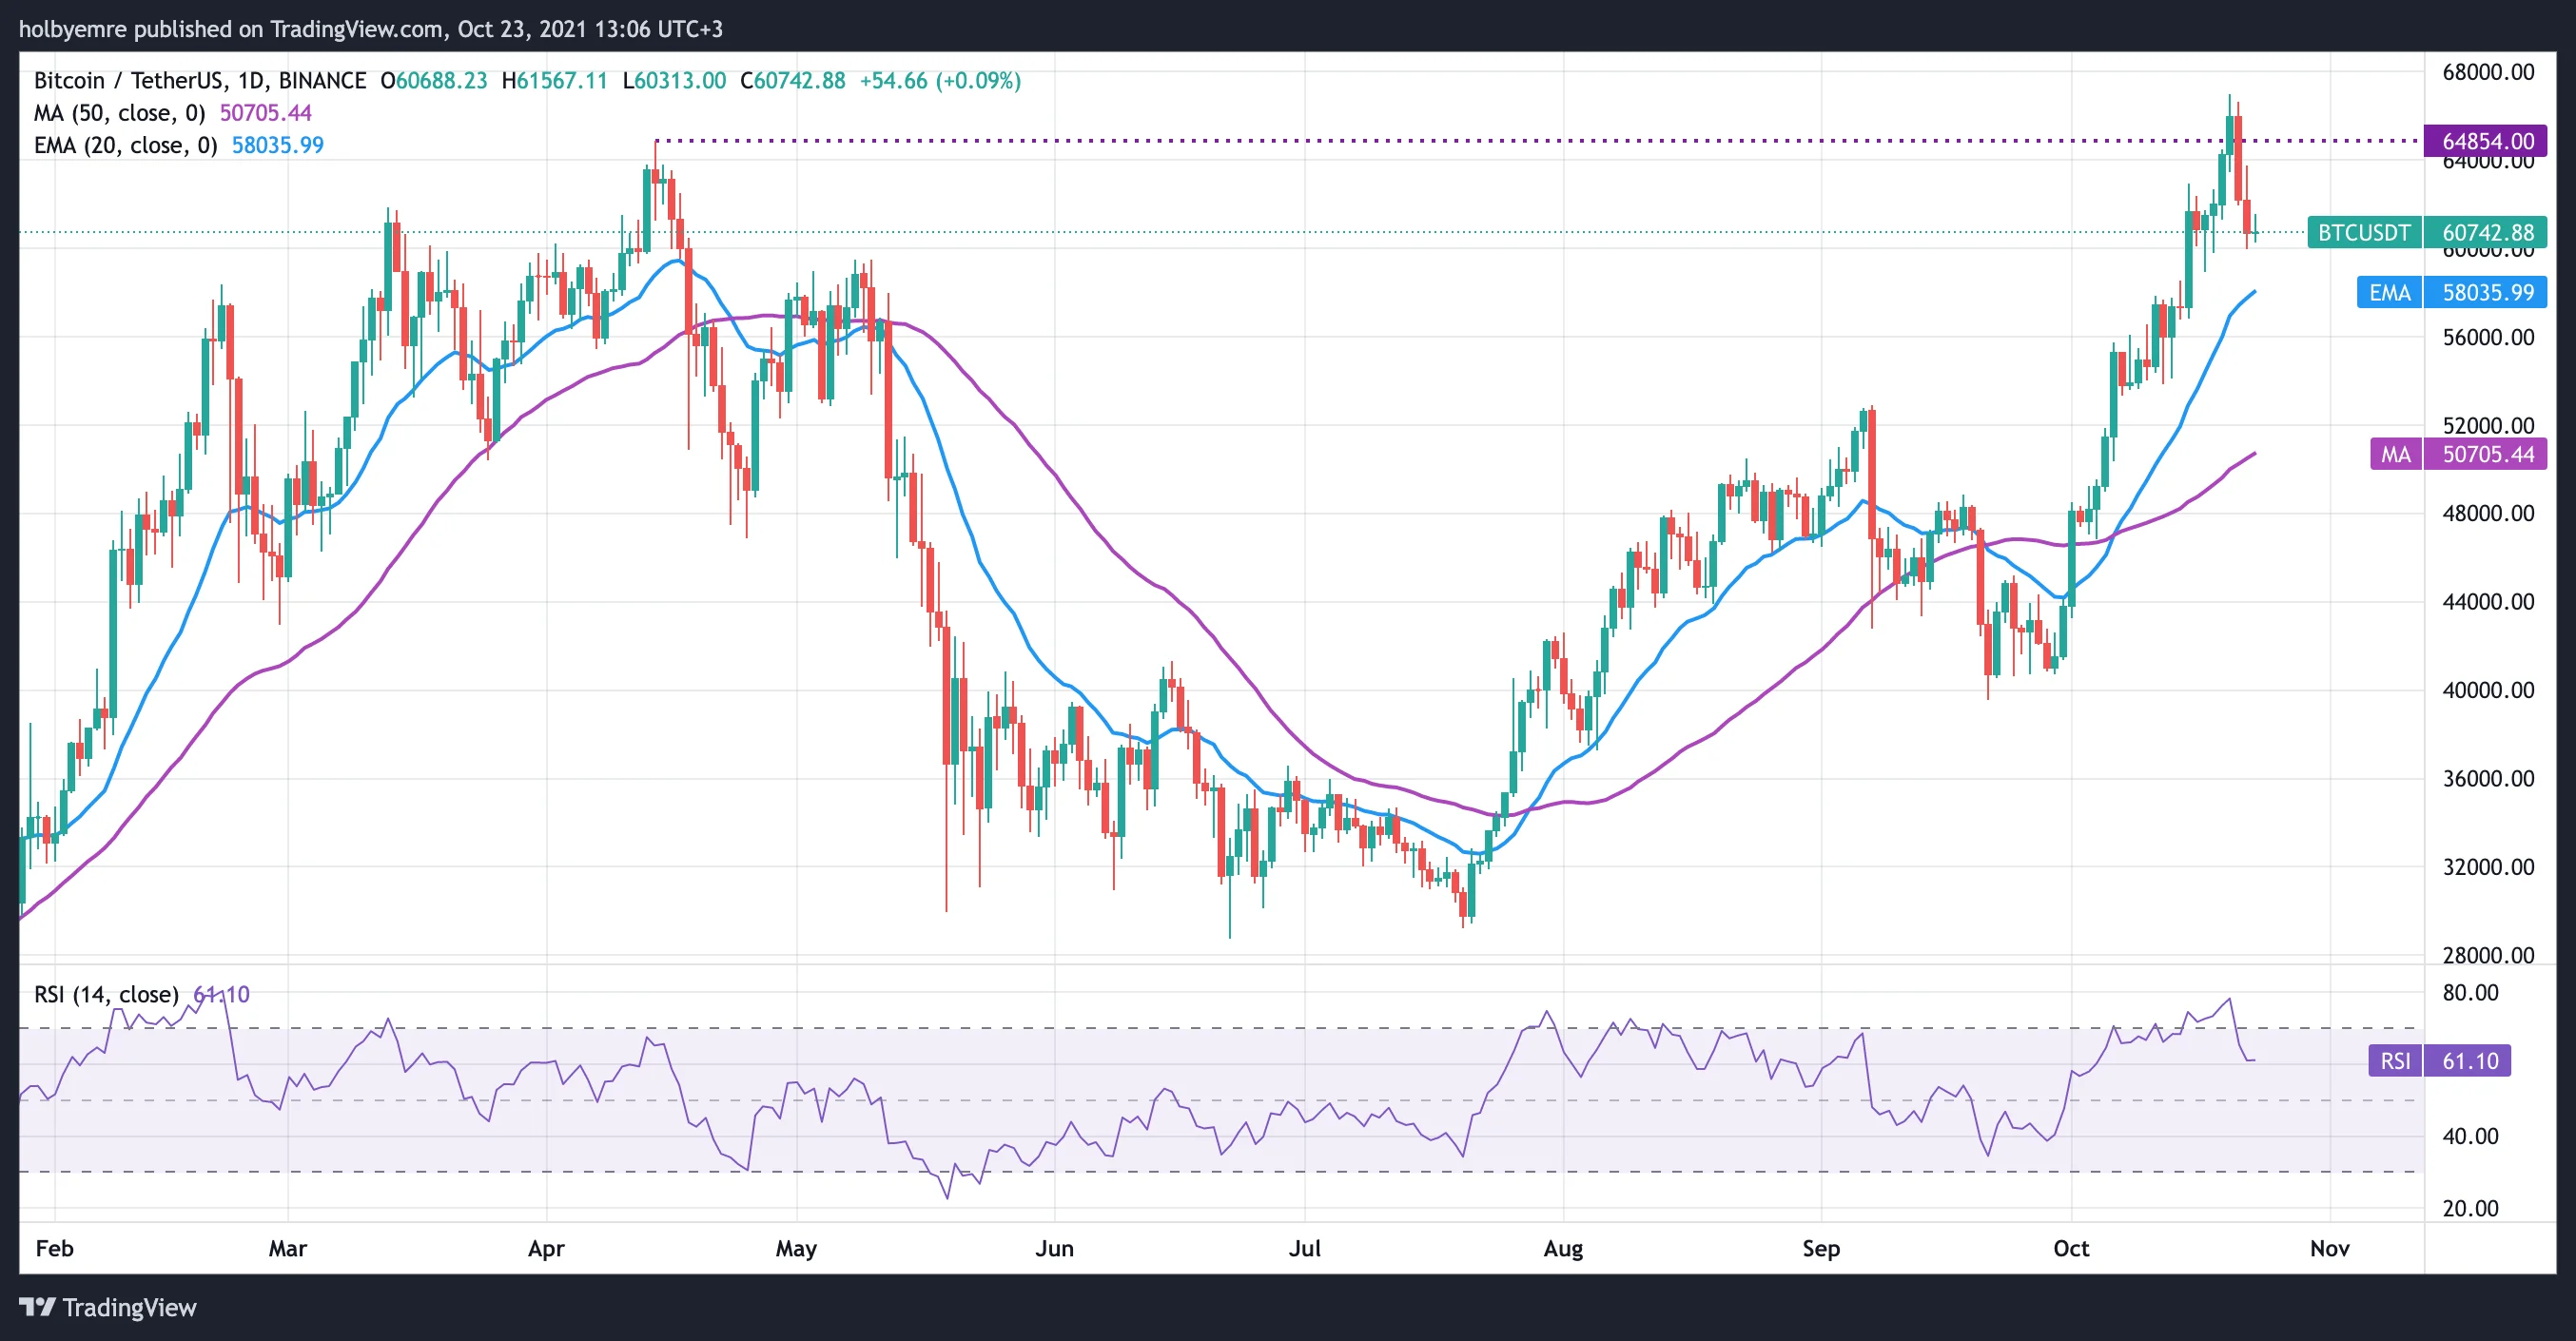2576x1341 pixels.
Task: Click the 44000.00 price axis label
Action: click(2488, 601)
